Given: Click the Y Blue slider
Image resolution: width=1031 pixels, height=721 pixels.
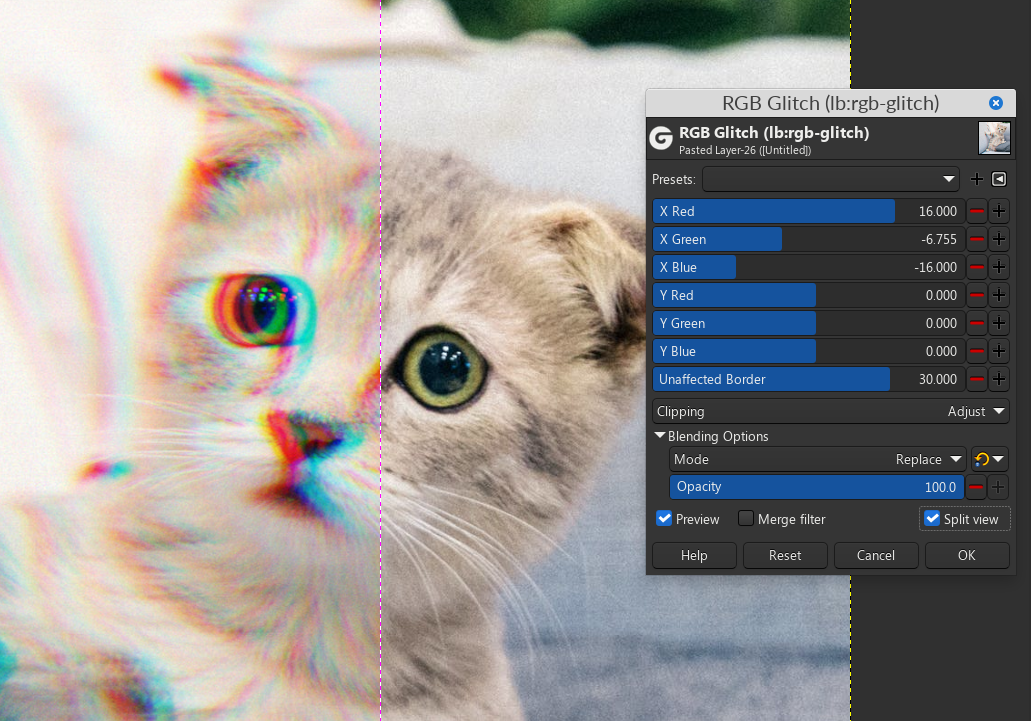Looking at the screenshot, I should coord(809,352).
